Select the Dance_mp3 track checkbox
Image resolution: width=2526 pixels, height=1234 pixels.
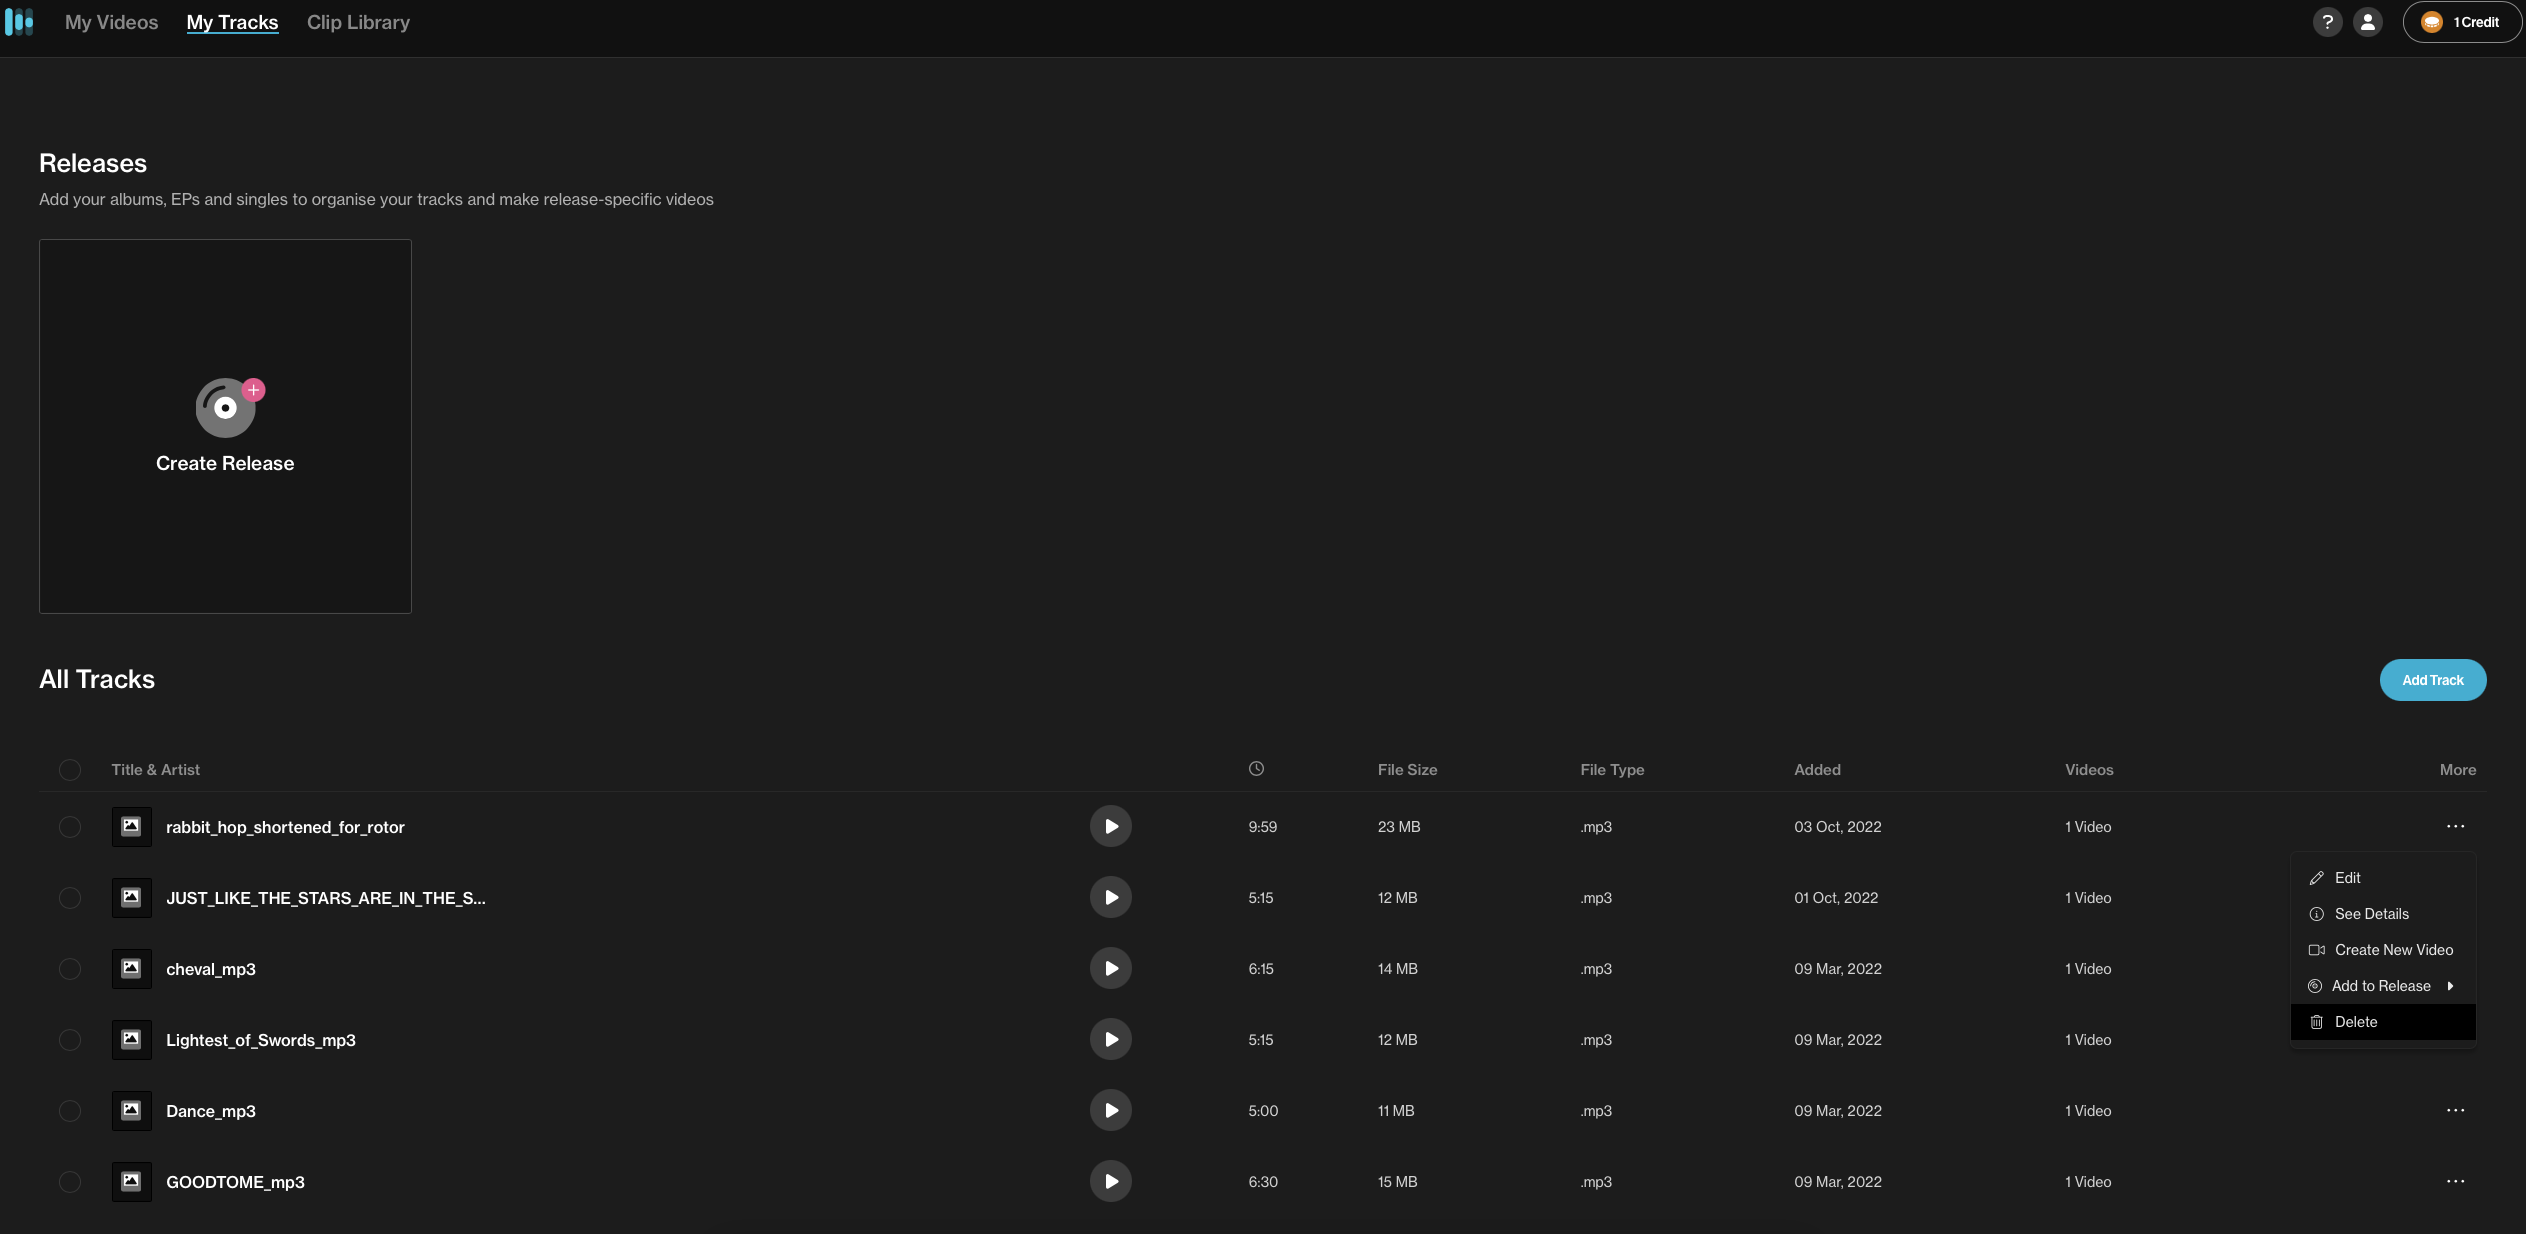click(70, 1111)
